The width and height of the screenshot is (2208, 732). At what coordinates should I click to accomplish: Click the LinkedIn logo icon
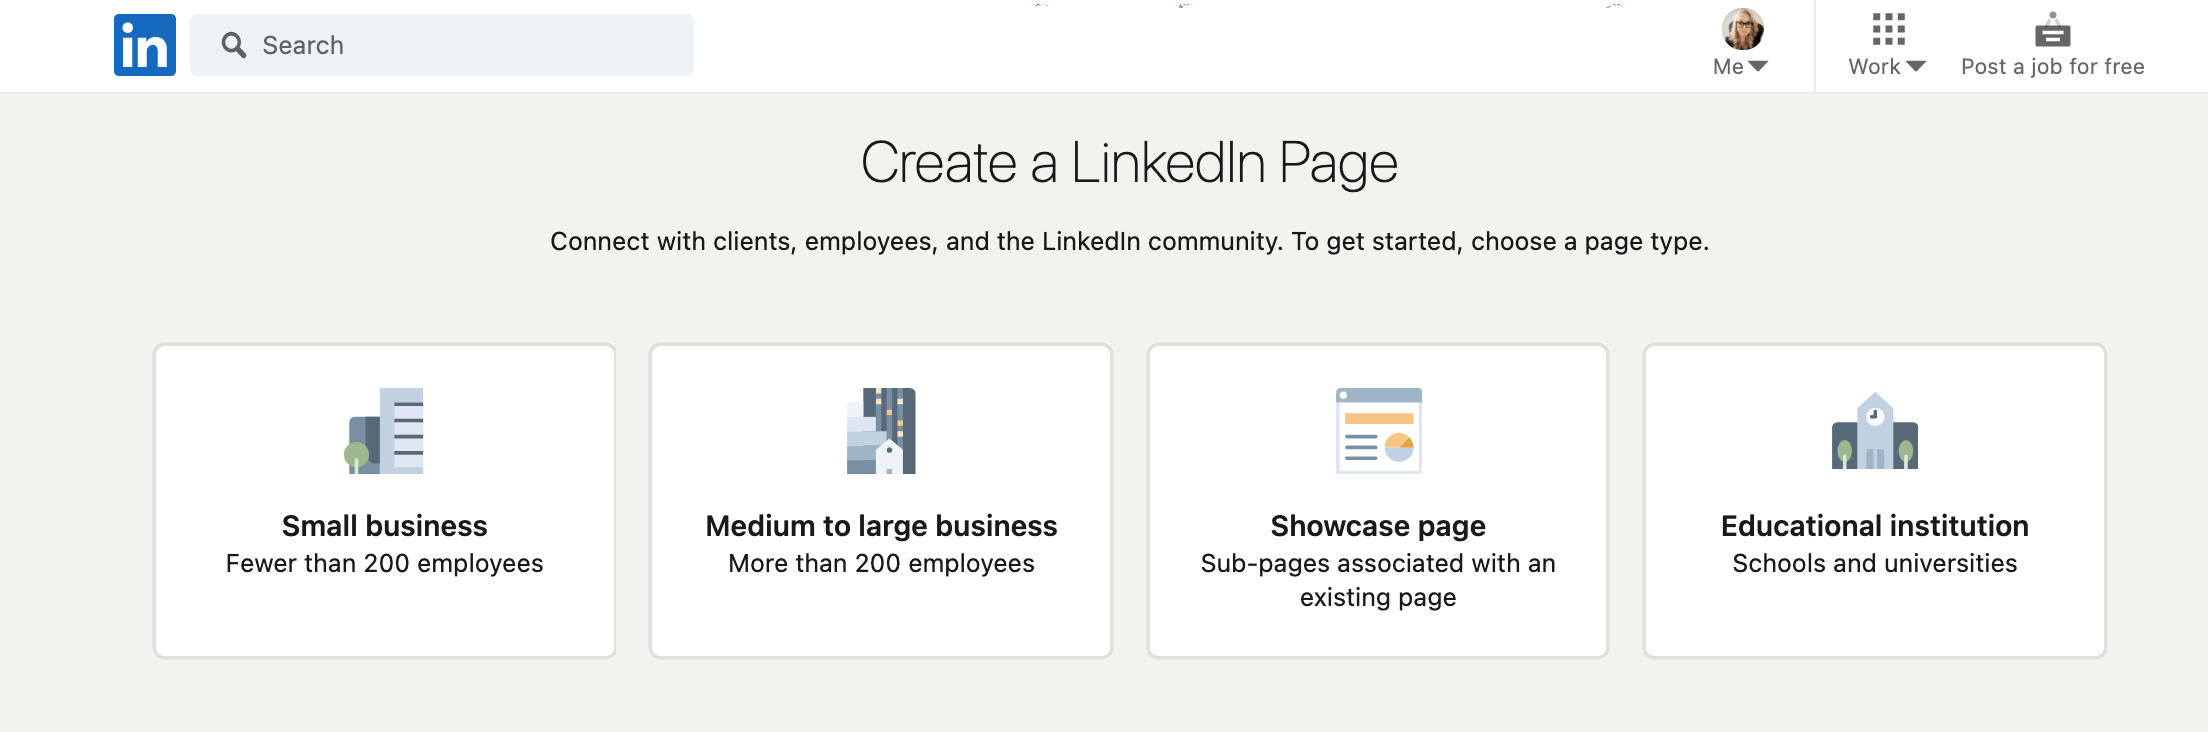[x=145, y=45]
